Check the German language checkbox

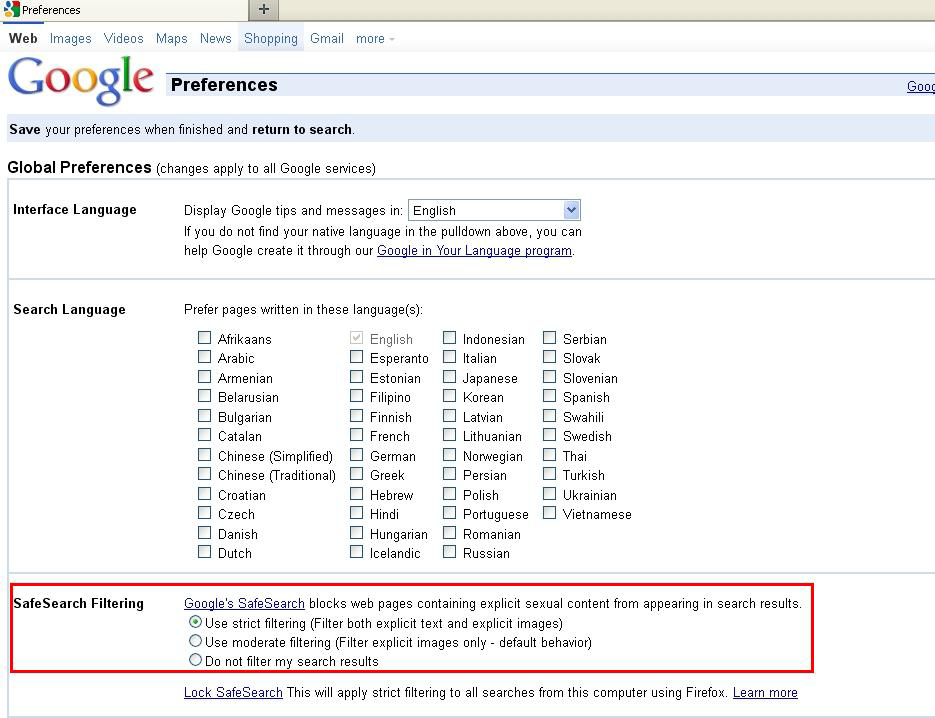point(357,455)
